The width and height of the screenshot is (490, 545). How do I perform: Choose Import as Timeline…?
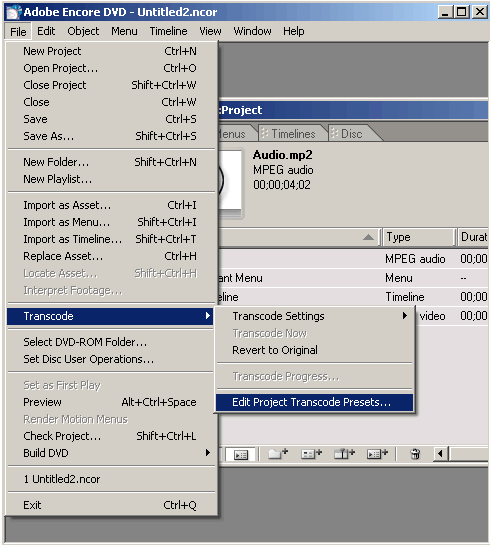click(x=111, y=239)
